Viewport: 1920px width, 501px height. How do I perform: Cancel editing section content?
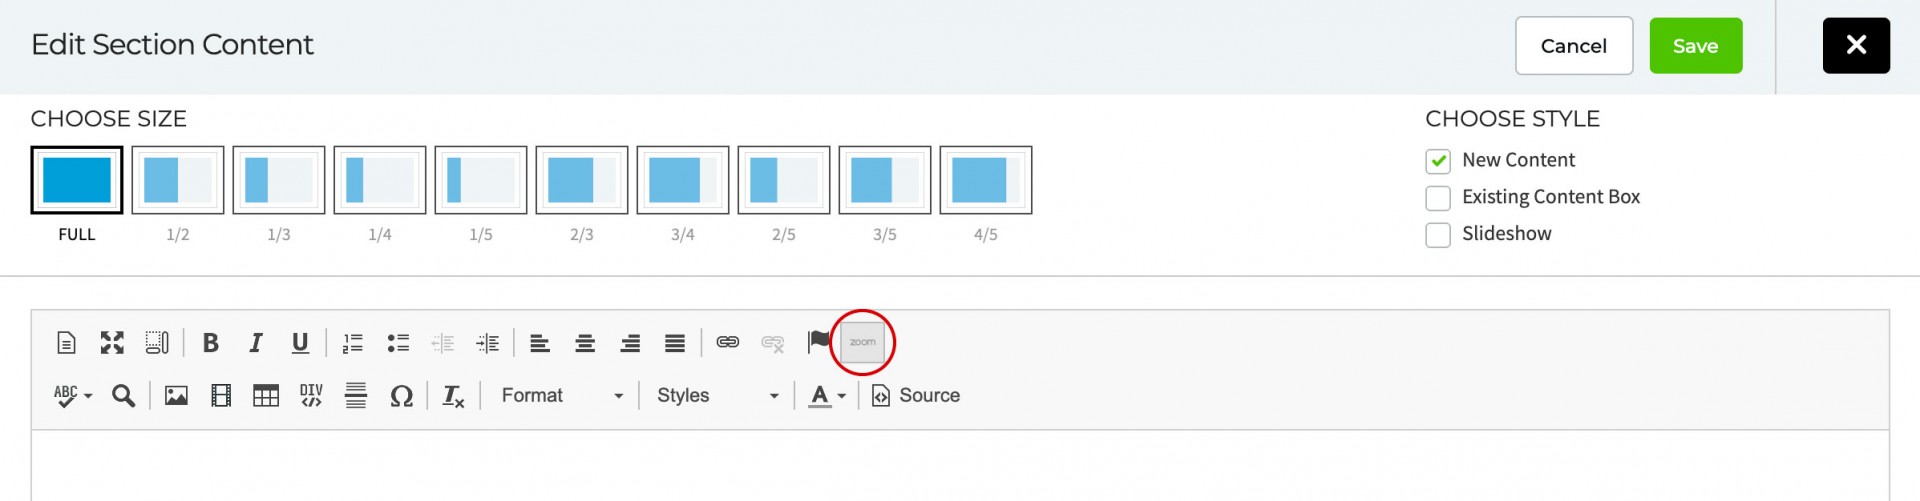tap(1573, 46)
